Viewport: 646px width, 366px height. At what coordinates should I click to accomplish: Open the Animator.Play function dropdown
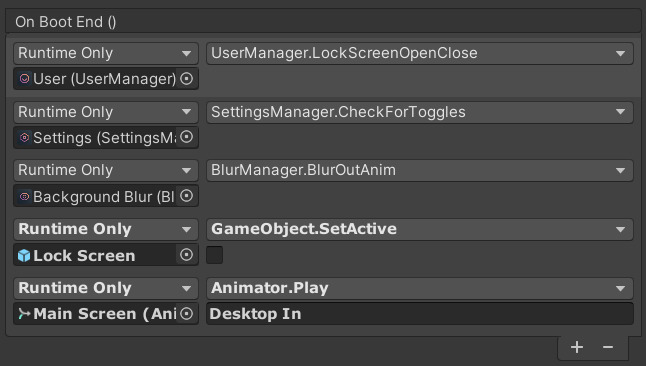[x=419, y=288]
